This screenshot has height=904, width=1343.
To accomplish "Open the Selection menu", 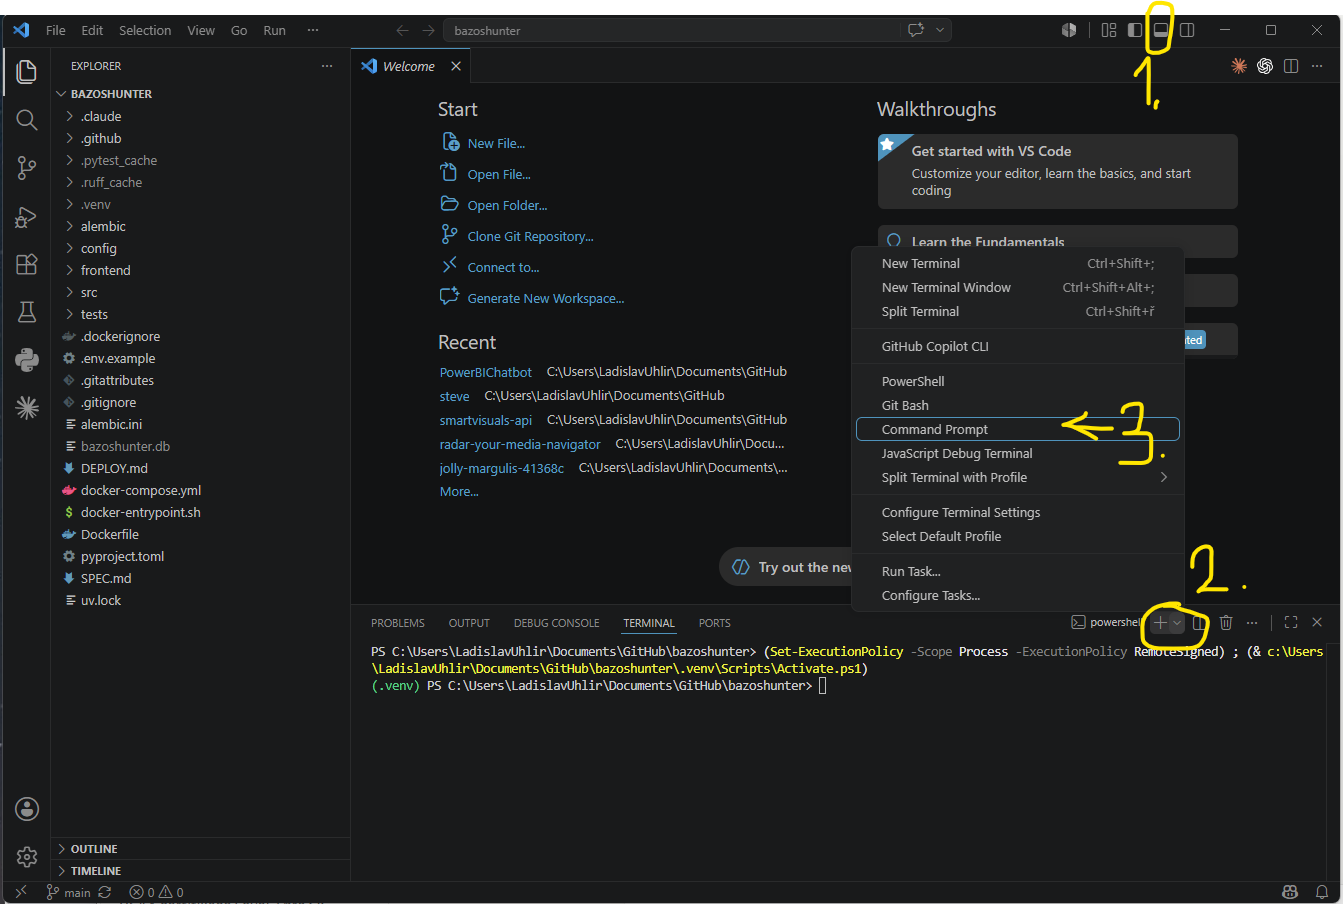I will [x=145, y=30].
